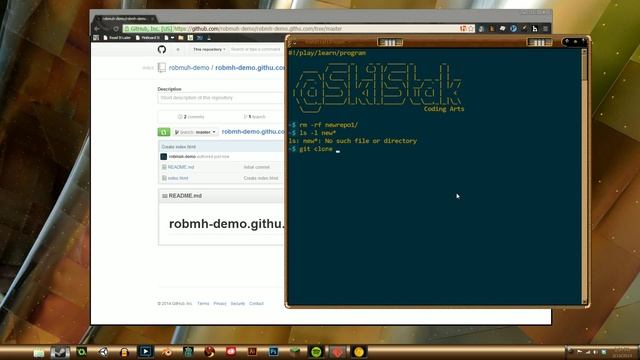Open the Adobe Illustrator taskbar icon
Image resolution: width=640 pixels, height=360 pixels.
tap(252, 352)
